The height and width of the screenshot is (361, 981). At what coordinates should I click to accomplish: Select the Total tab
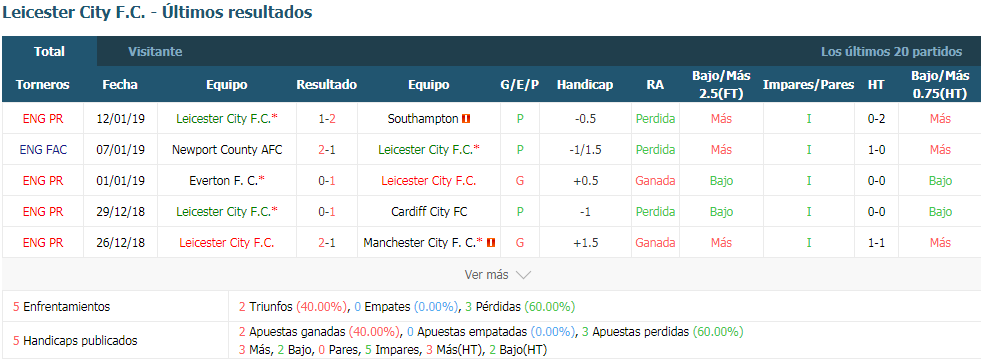[x=49, y=52]
